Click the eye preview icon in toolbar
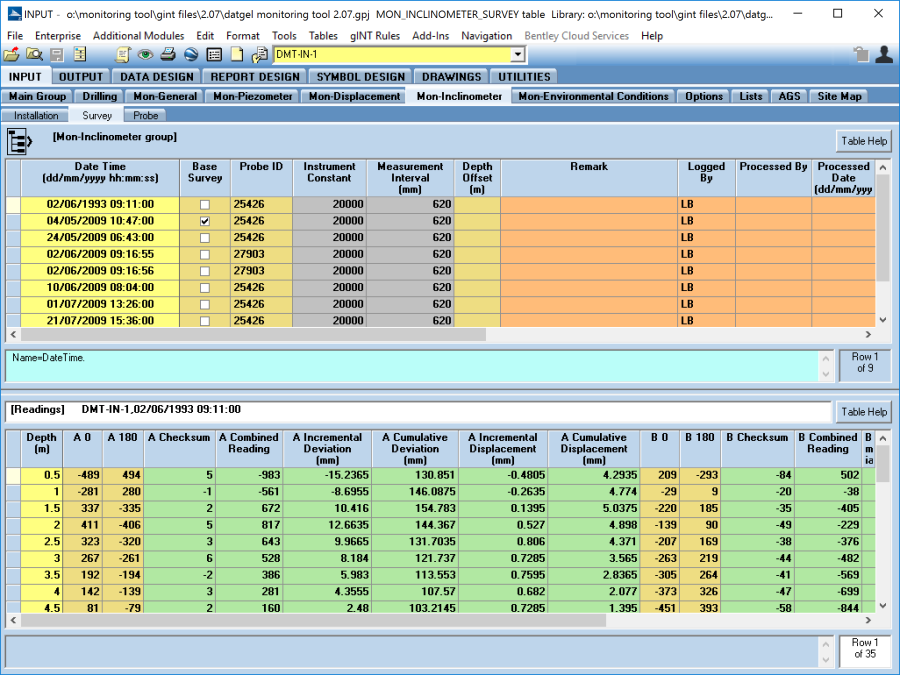Viewport: 900px width, 675px height. tap(146, 55)
